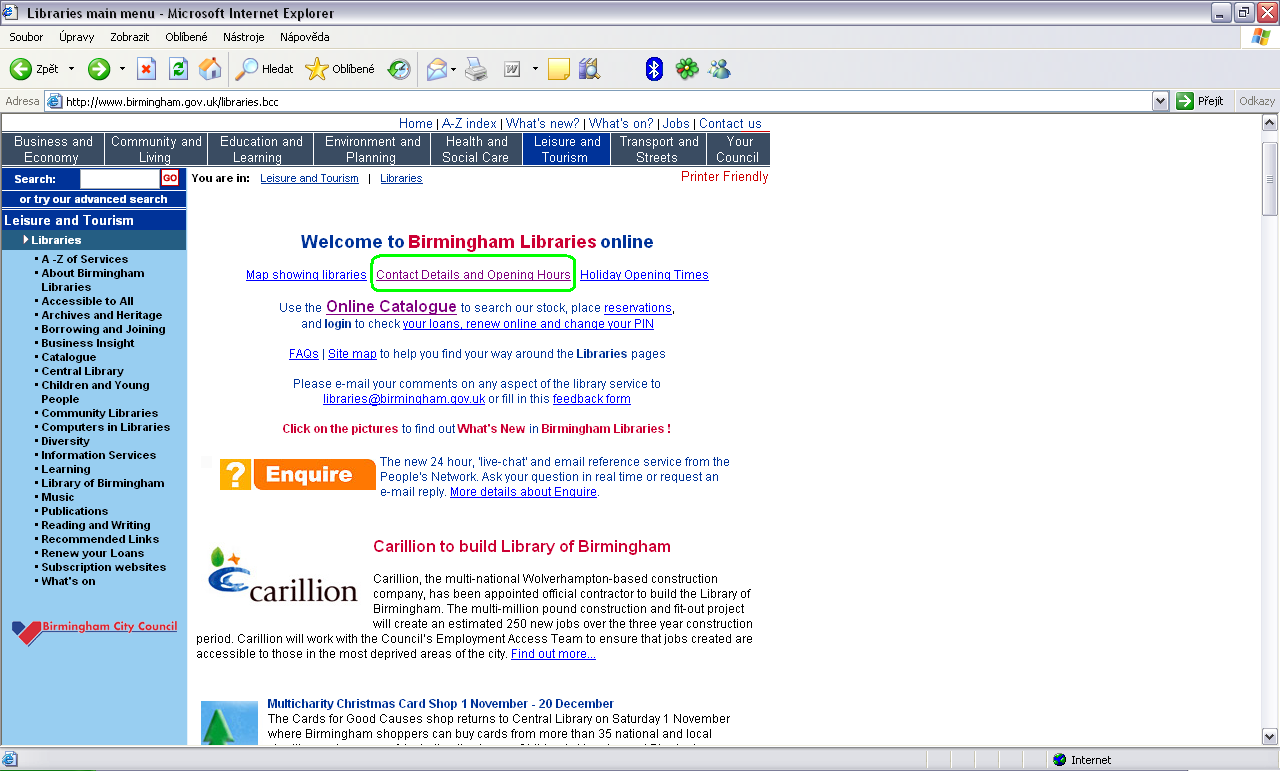The image size is (1280, 771).
Task: Click the orange Enquire banner image
Action: pos(298,474)
